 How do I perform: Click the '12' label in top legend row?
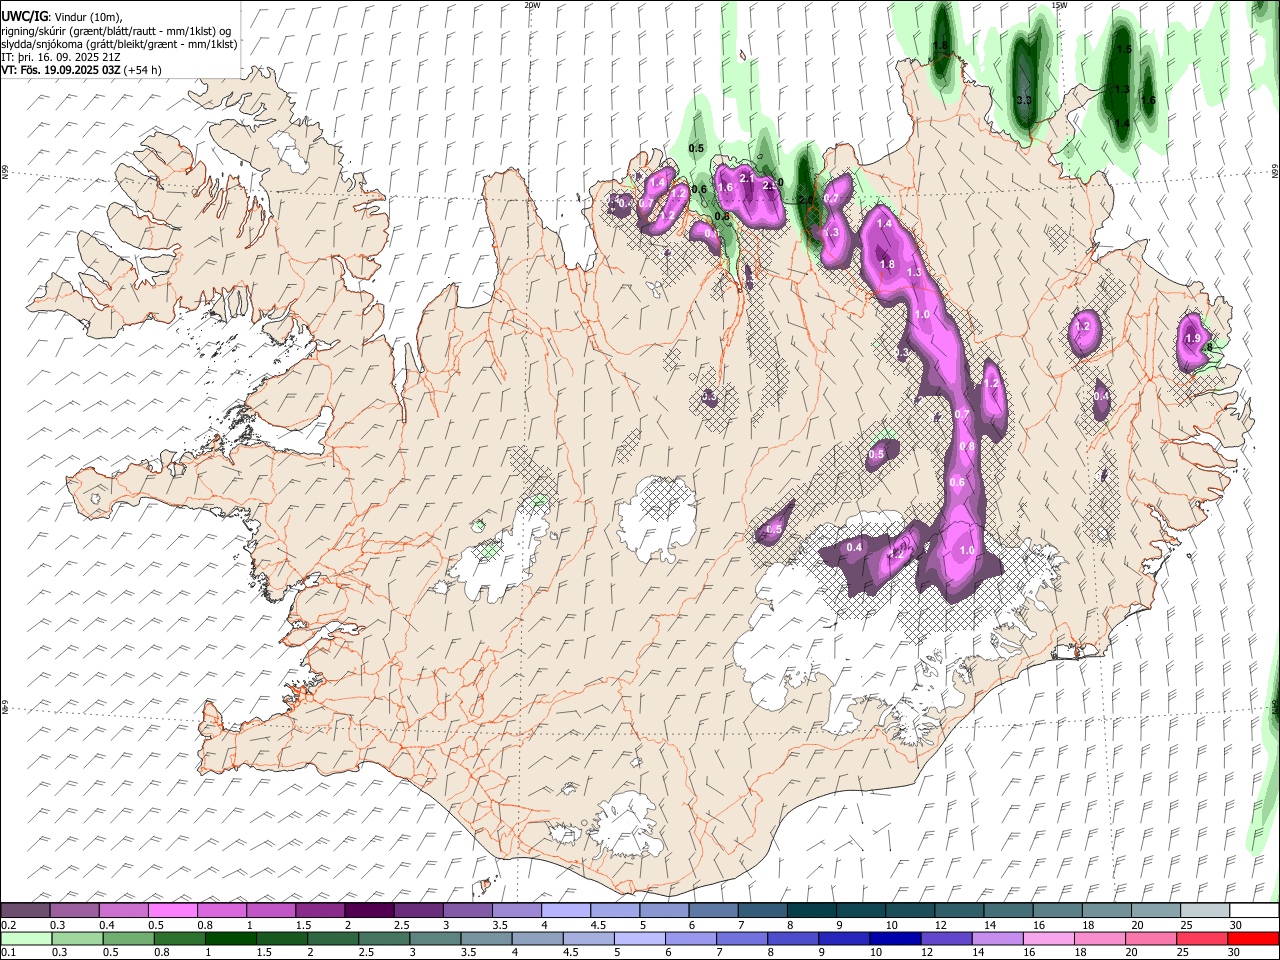[x=940, y=925]
